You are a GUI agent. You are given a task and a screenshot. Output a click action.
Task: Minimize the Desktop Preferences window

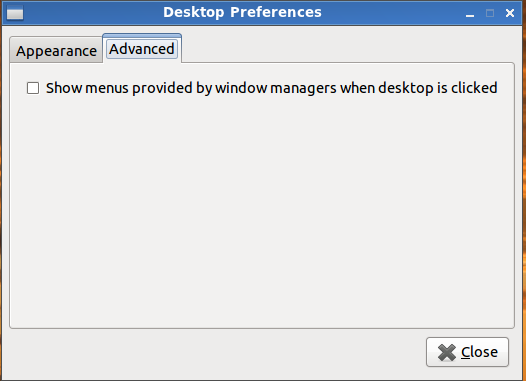470,13
